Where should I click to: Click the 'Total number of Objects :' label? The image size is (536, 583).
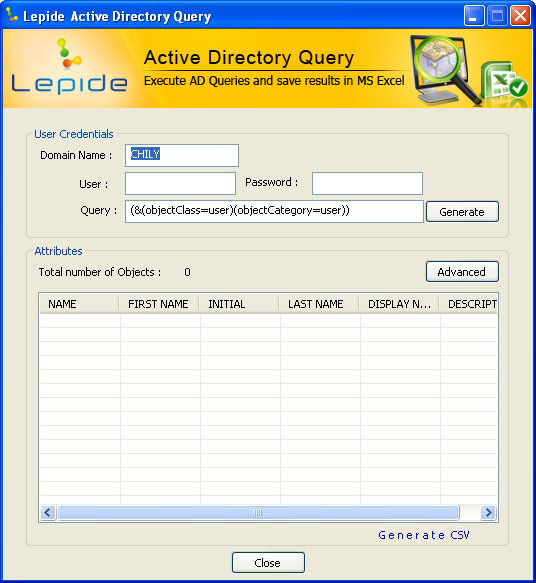pos(100,272)
